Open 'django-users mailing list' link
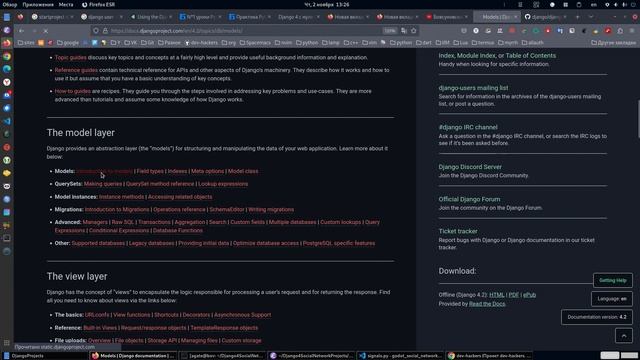The image size is (640, 360). click(473, 88)
